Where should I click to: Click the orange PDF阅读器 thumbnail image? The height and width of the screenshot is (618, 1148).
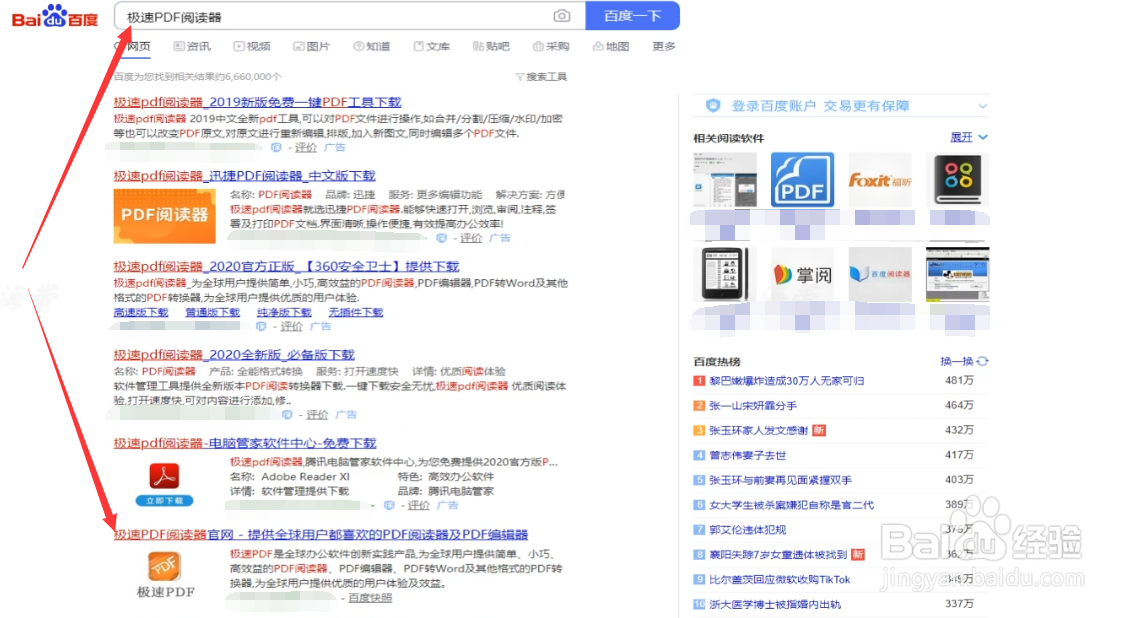[x=163, y=216]
